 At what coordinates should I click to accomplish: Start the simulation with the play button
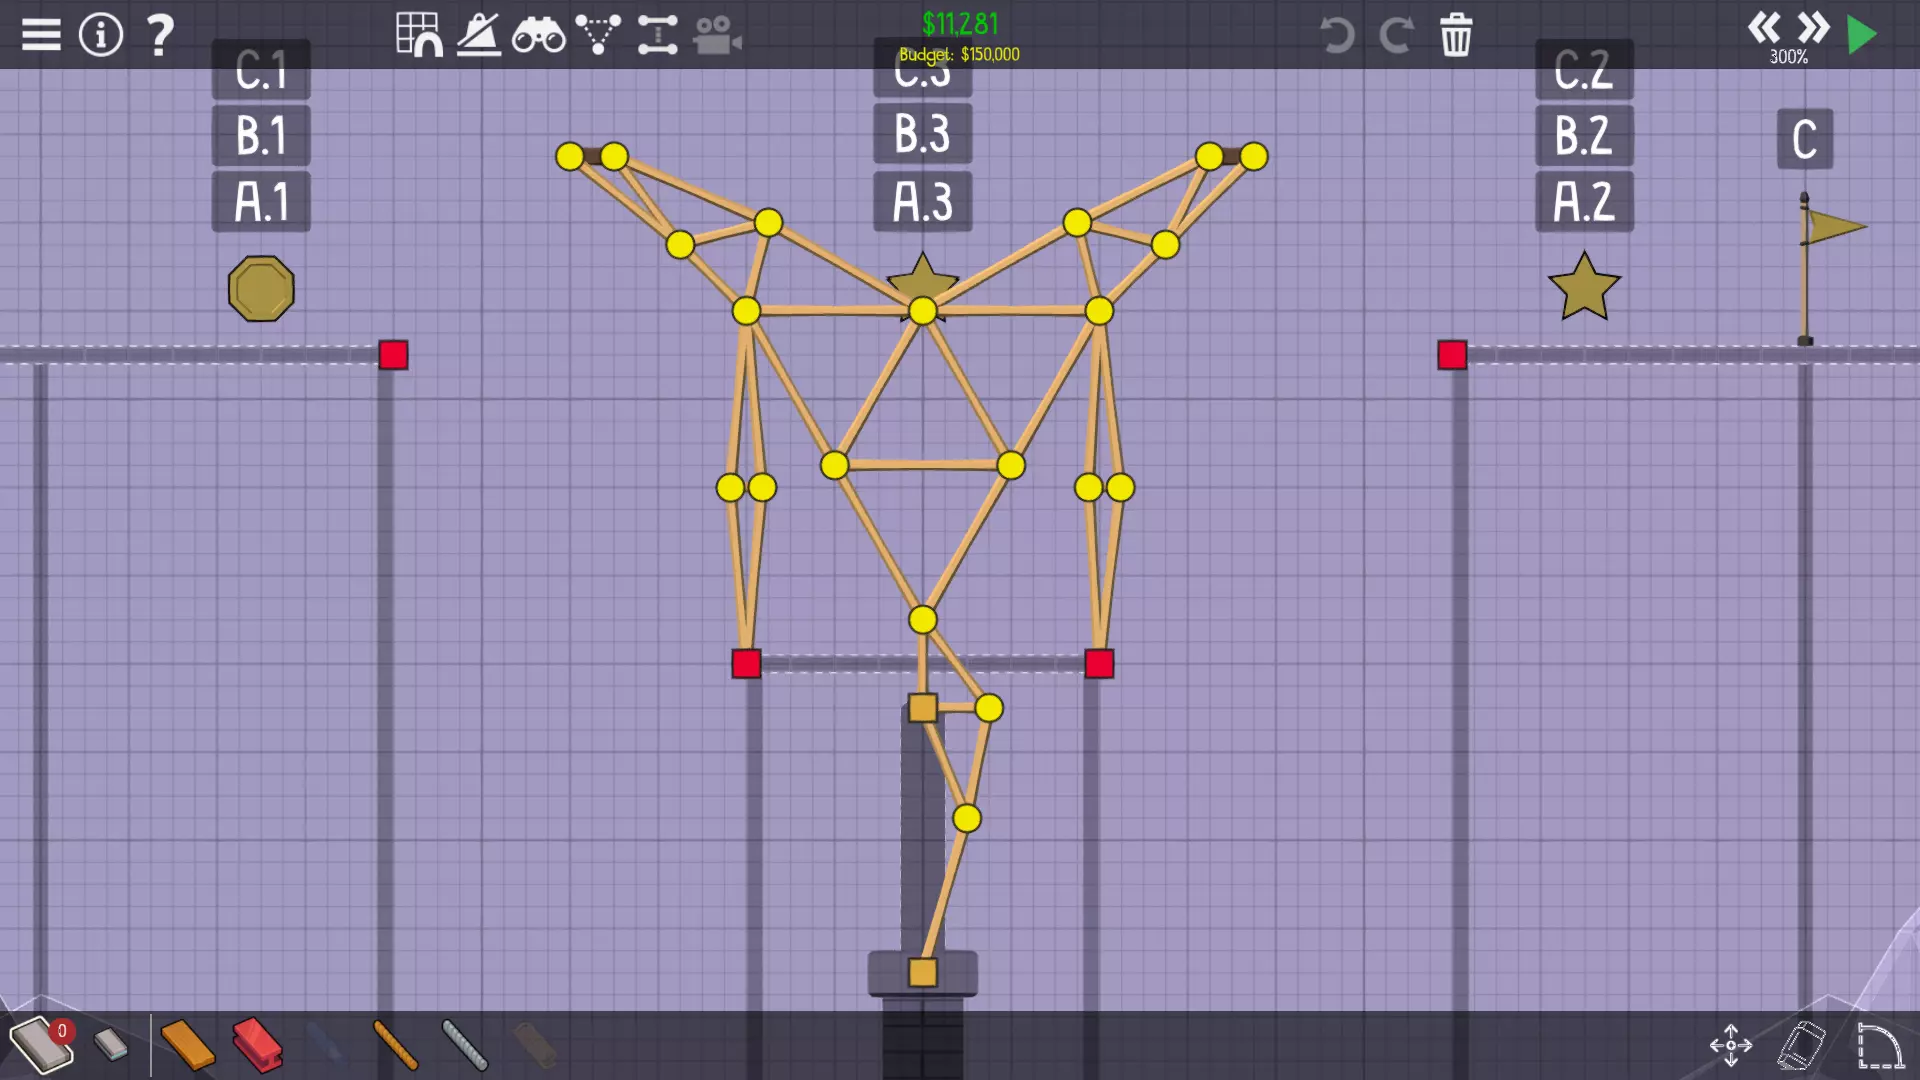tap(1862, 35)
